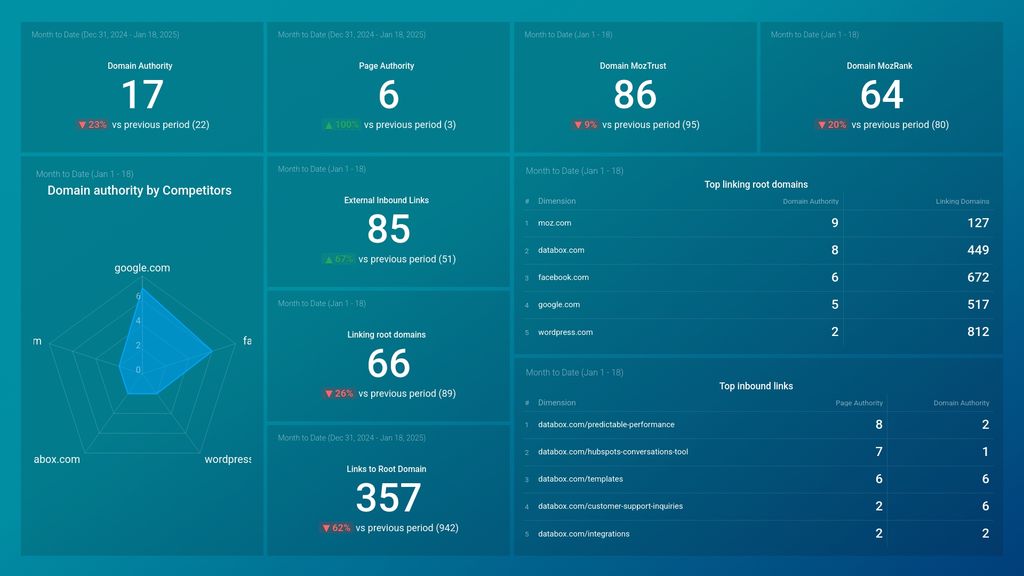
Task: Click the date range on Domain MozRank card
Action: click(814, 35)
